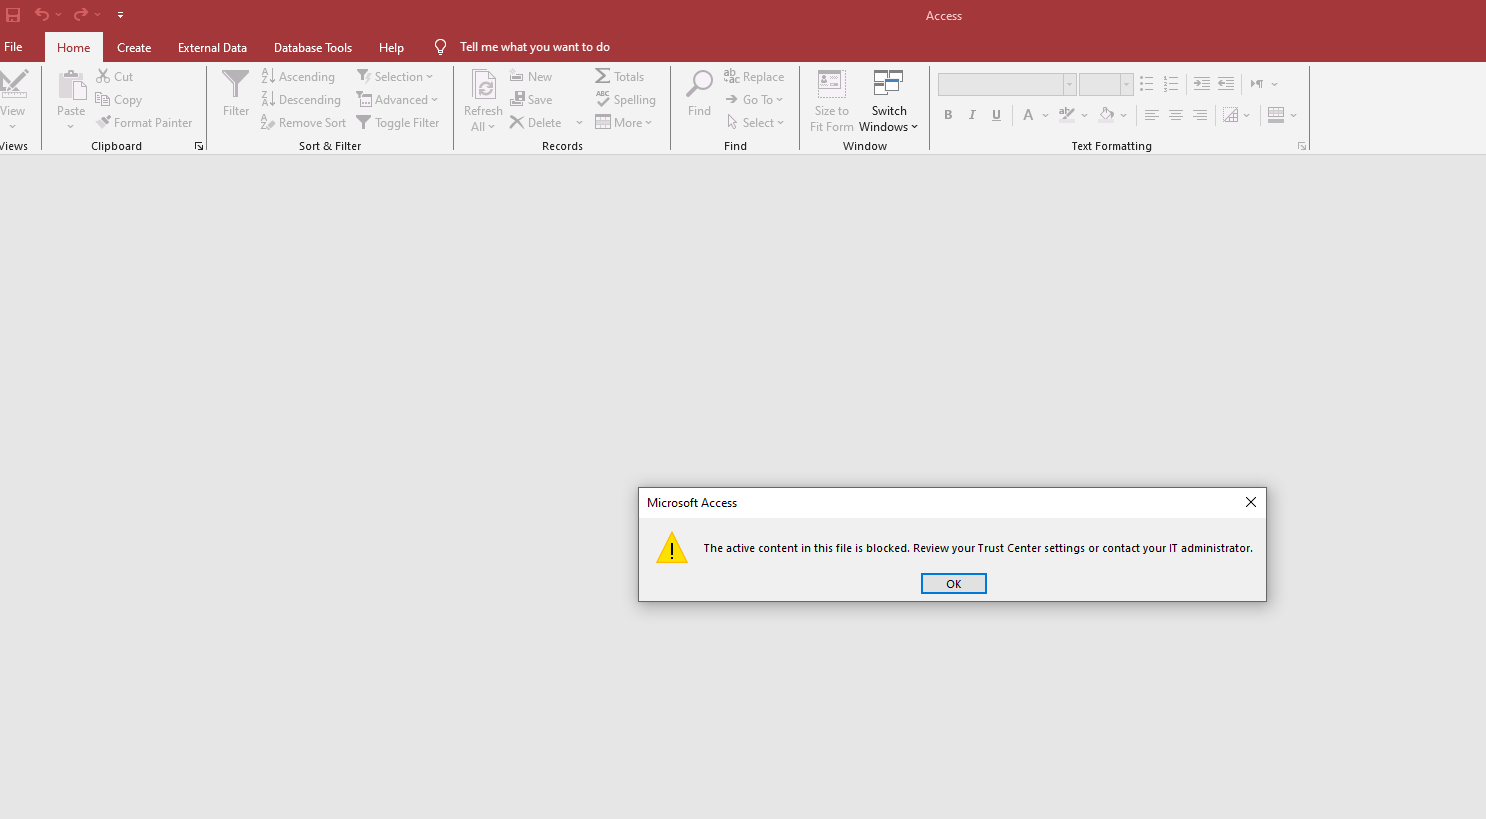
Task: Open the Clipboard pane launcher
Action: (199, 146)
